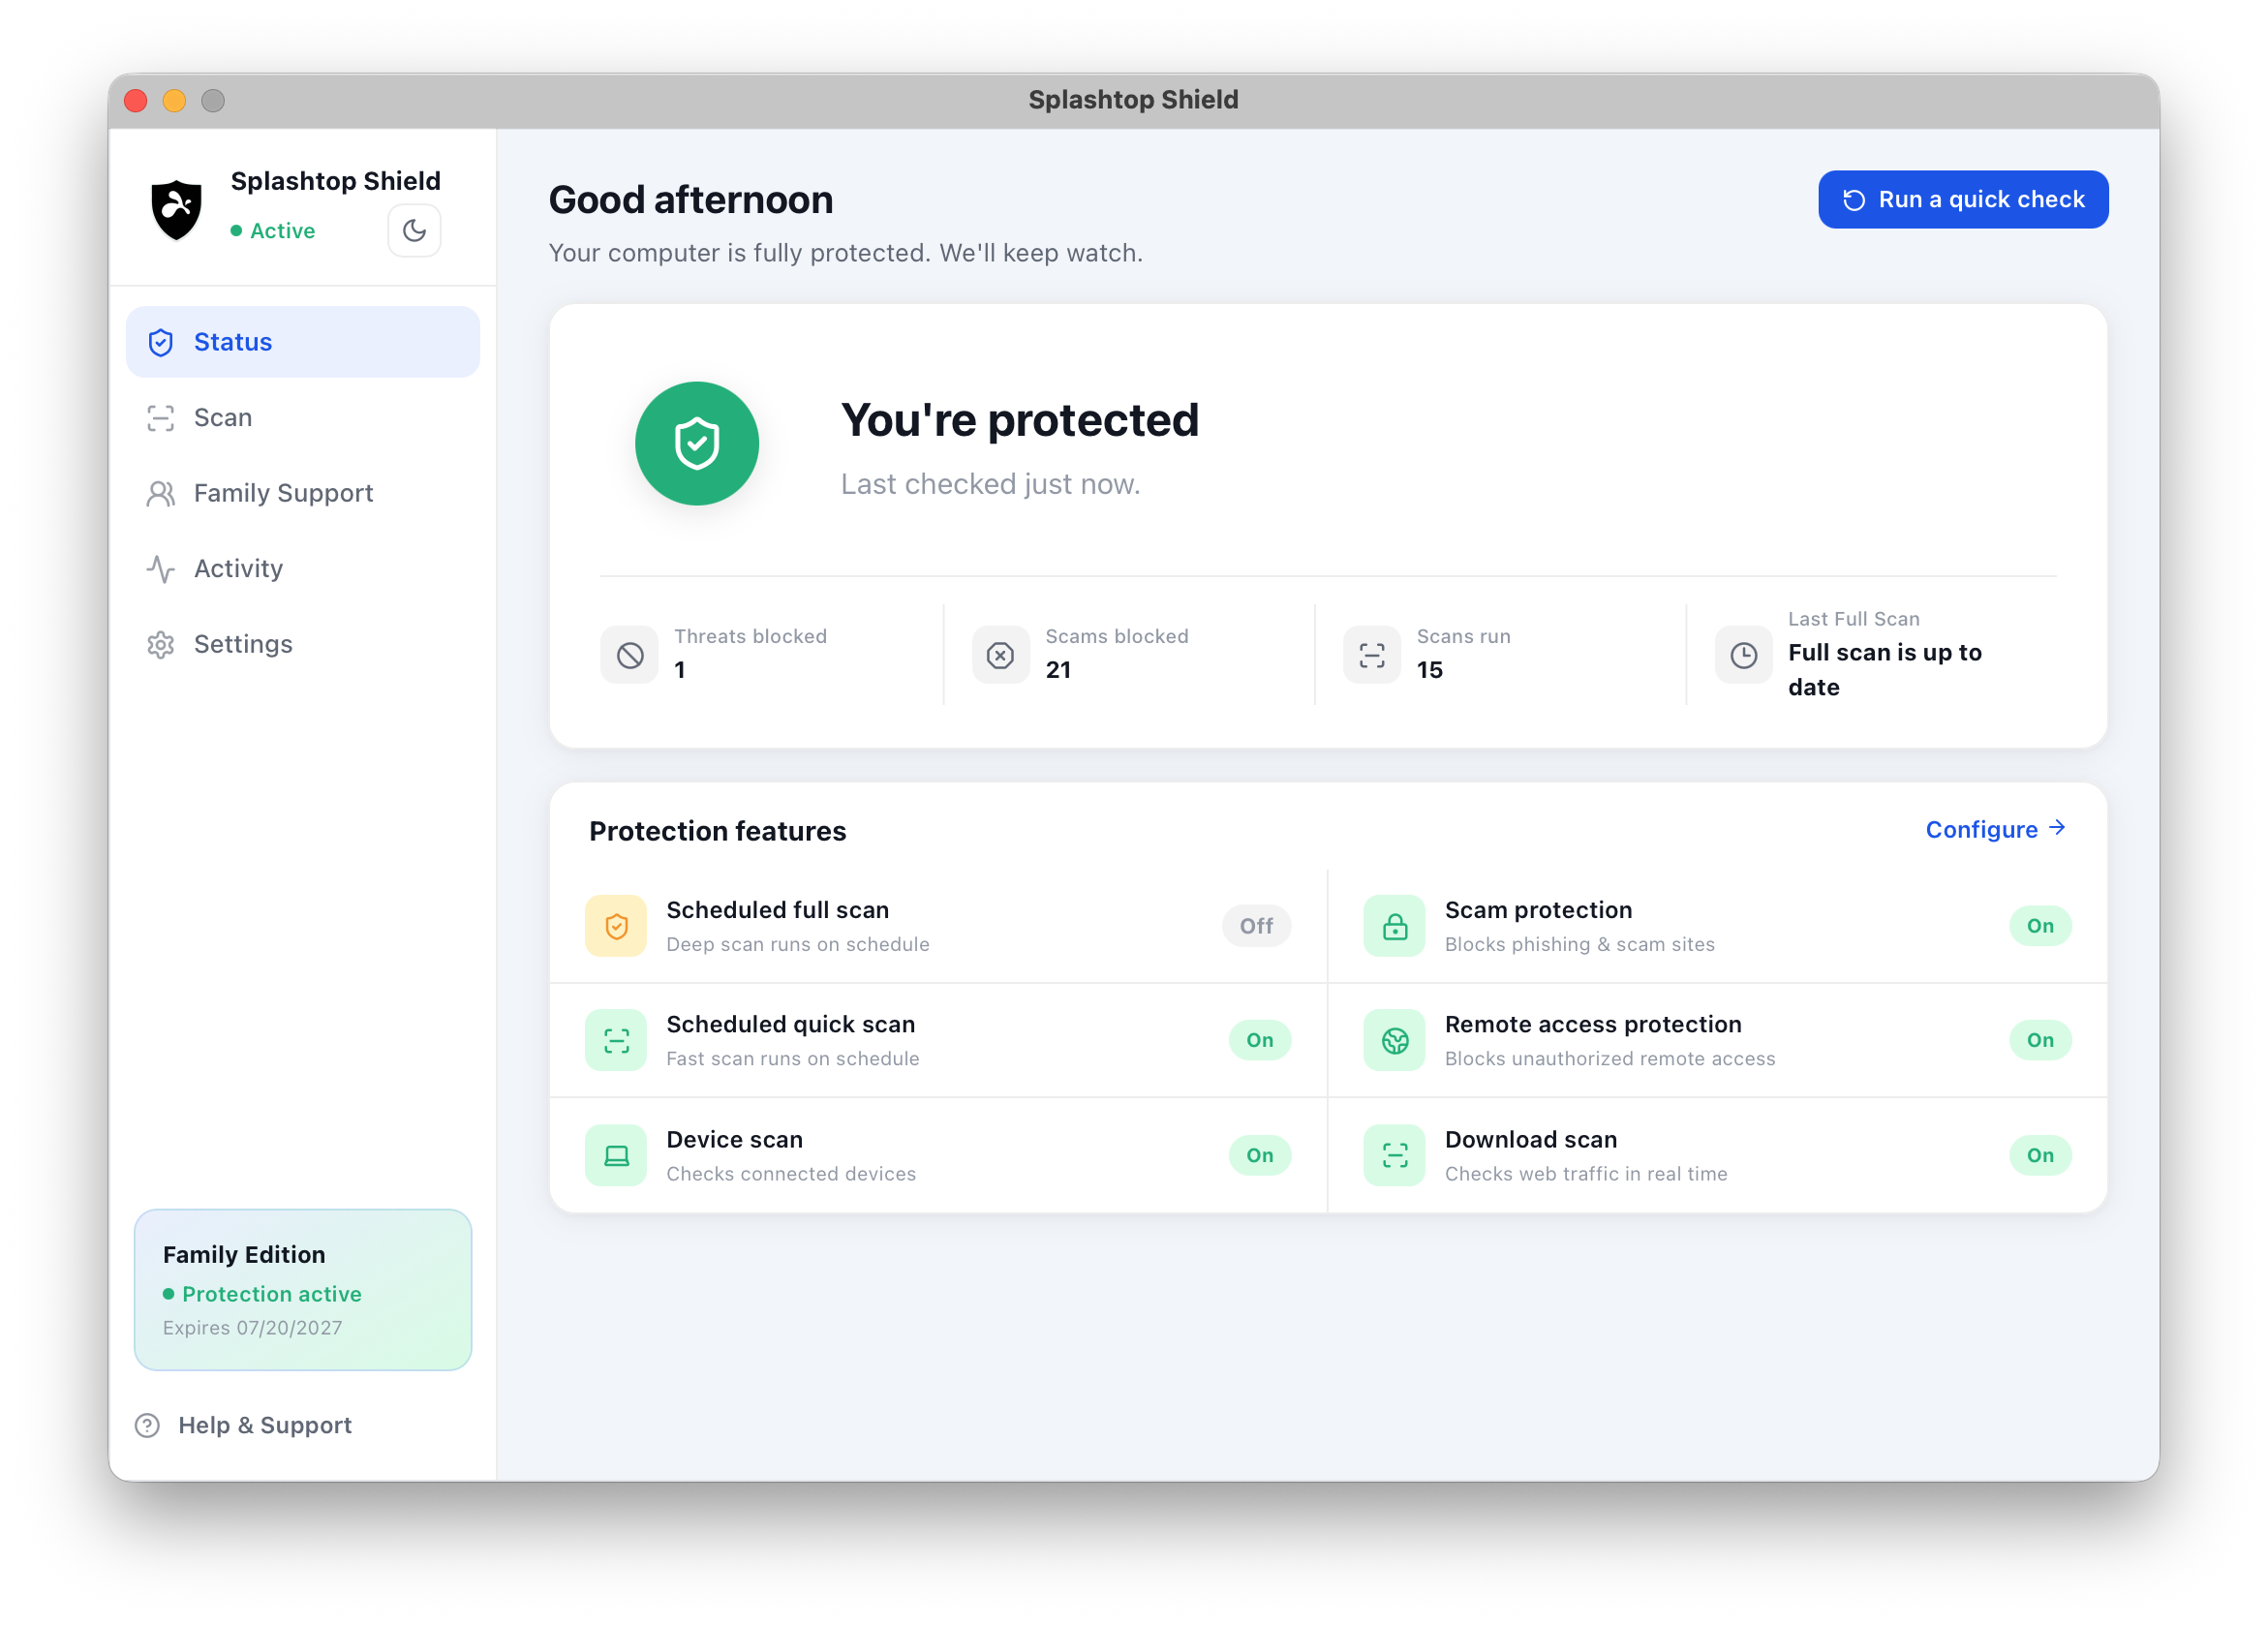
Task: Click the Activity pulse icon in sidebar
Action: point(161,568)
